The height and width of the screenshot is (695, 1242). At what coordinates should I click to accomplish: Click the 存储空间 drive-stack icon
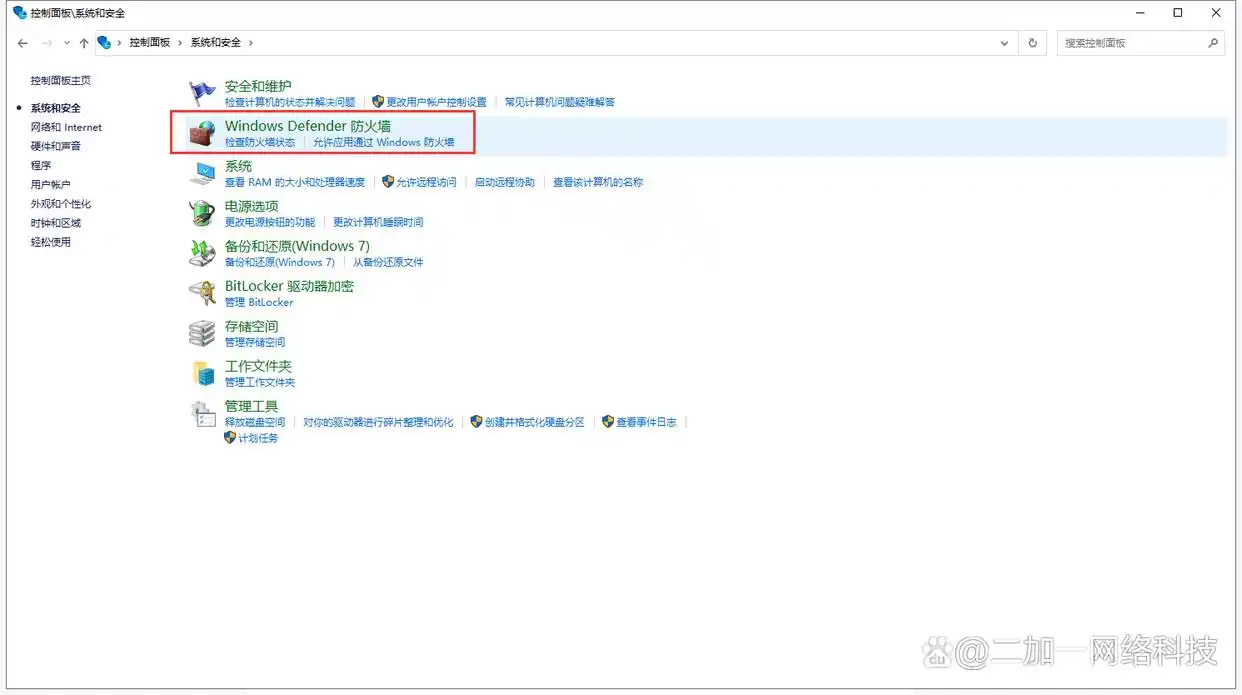click(x=202, y=332)
